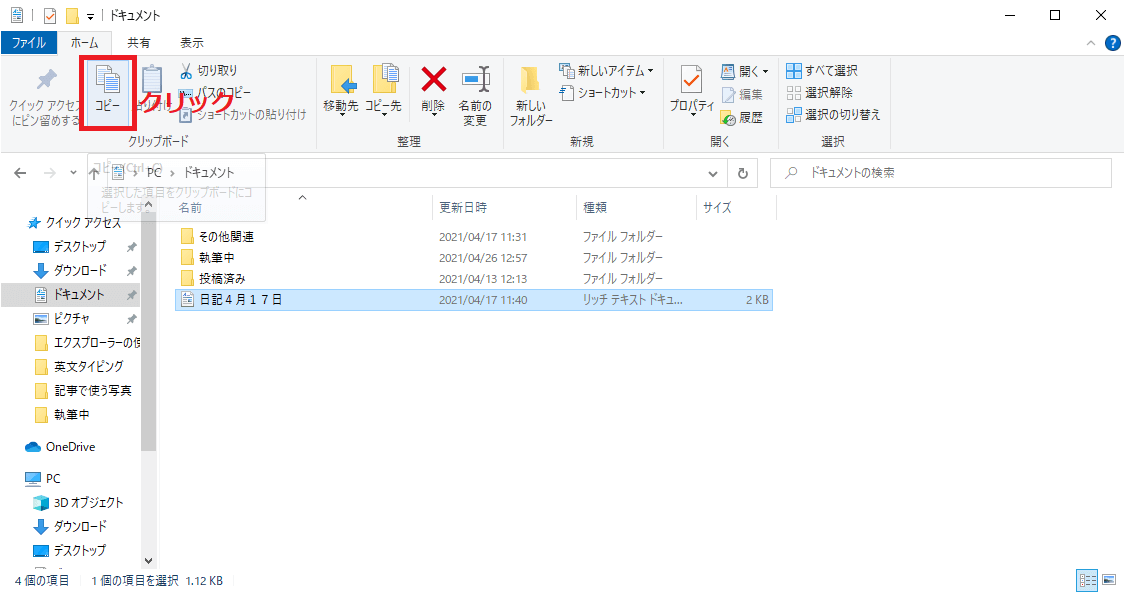
Task: Open Quick Access Toolbar customize arrow
Action: point(90,16)
